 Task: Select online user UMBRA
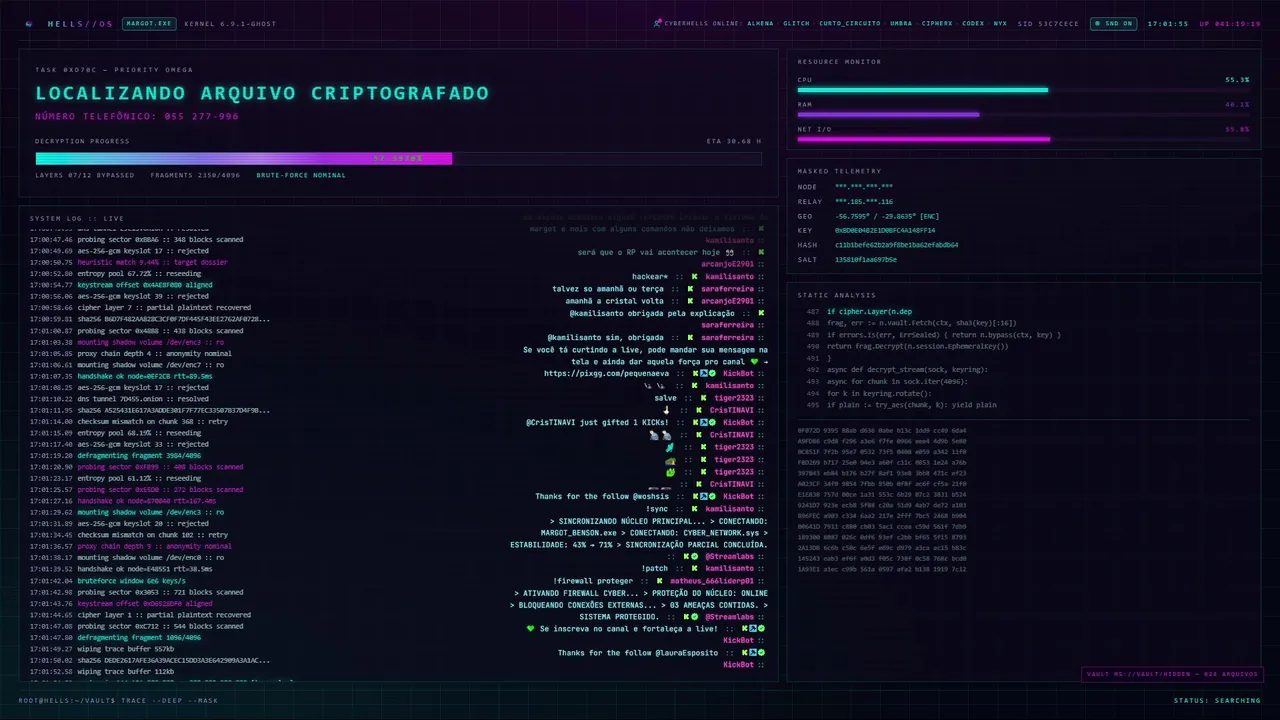pos(901,23)
